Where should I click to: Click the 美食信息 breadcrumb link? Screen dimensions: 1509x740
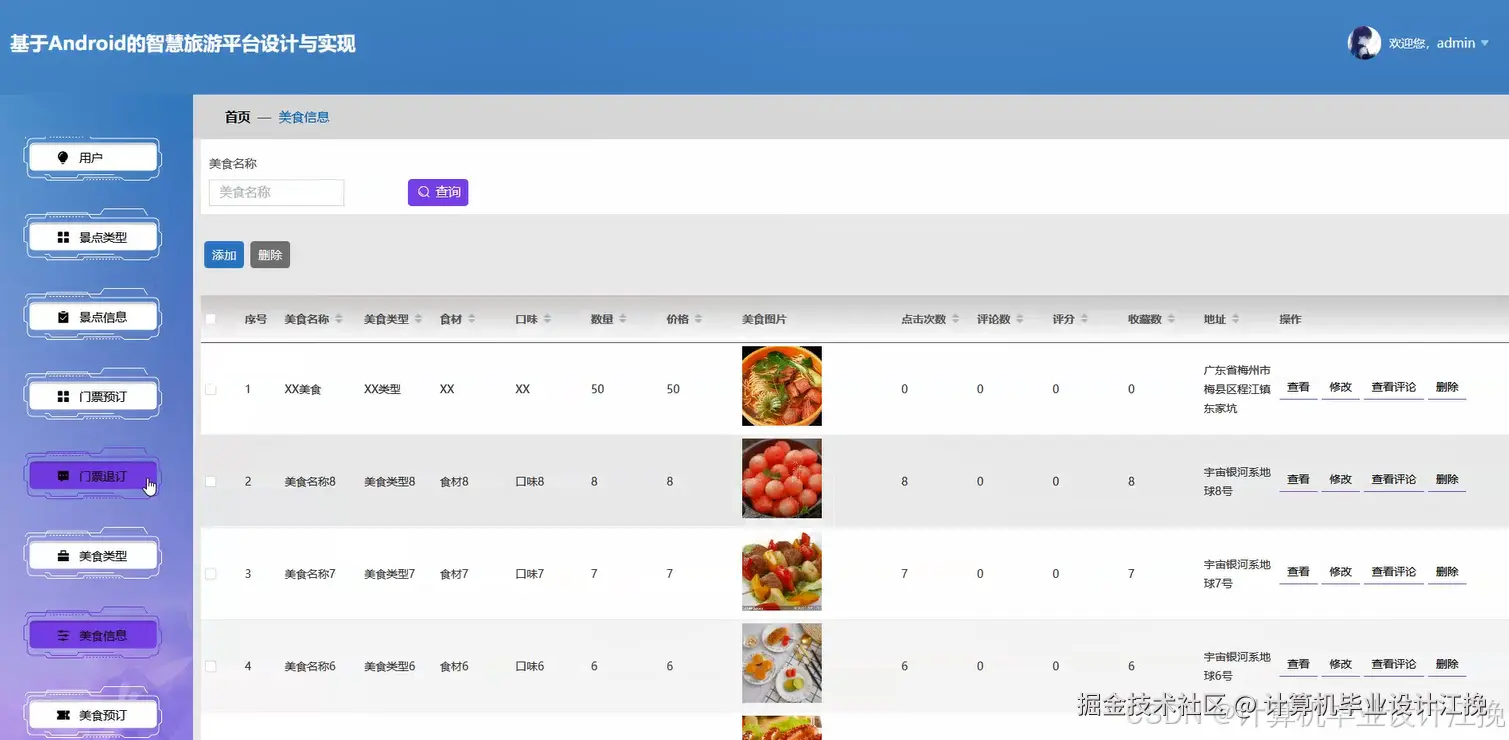point(304,117)
